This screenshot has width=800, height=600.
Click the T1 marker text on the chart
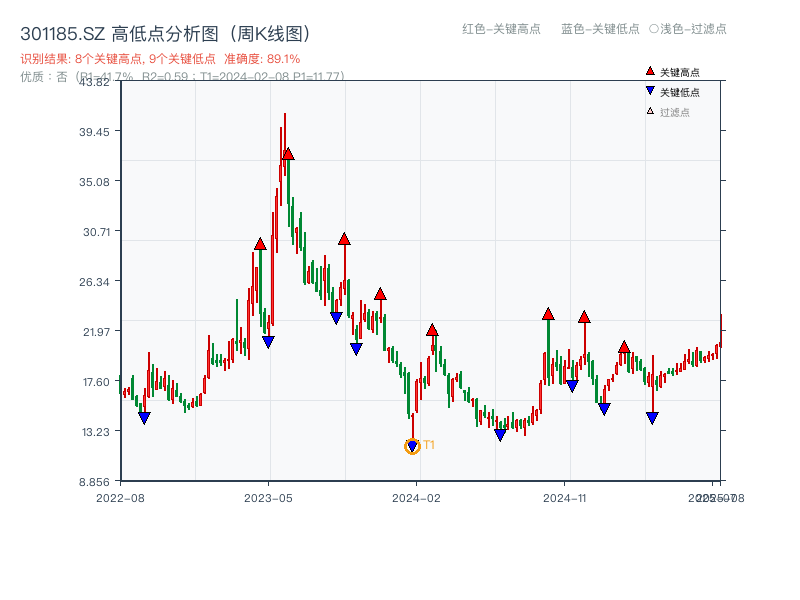[429, 443]
